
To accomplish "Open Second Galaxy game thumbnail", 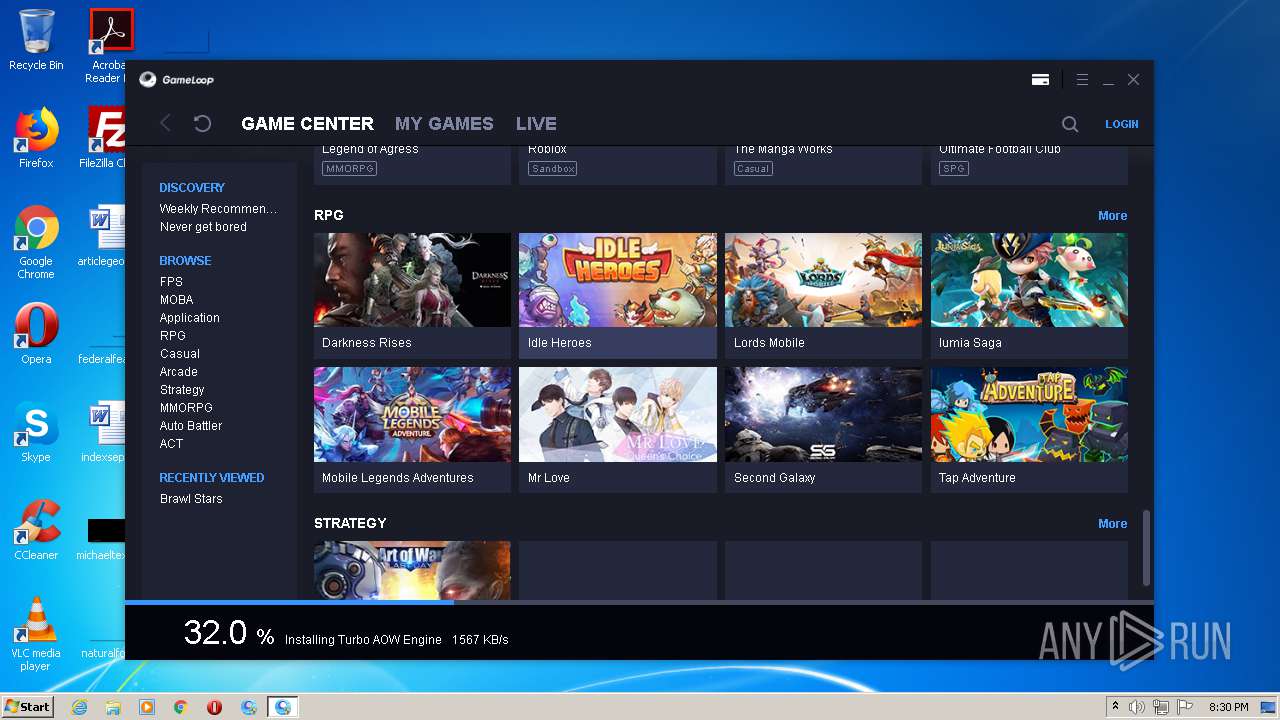I will (x=823, y=414).
